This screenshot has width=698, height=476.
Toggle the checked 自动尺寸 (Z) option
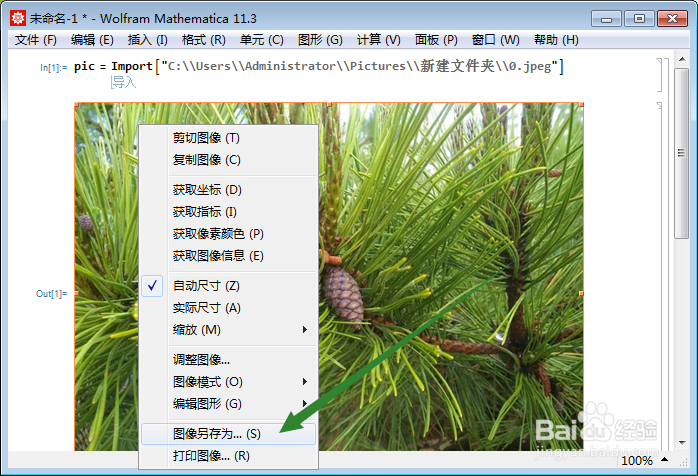click(229, 286)
